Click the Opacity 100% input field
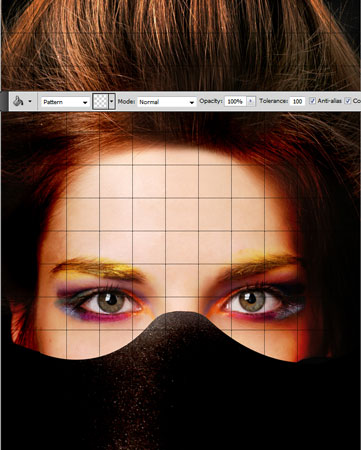The height and width of the screenshot is (450, 361). pyautogui.click(x=235, y=101)
